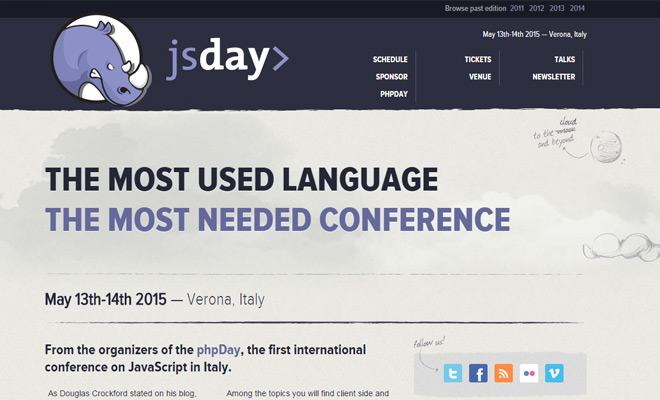Open the Facebook social icon

(x=478, y=373)
